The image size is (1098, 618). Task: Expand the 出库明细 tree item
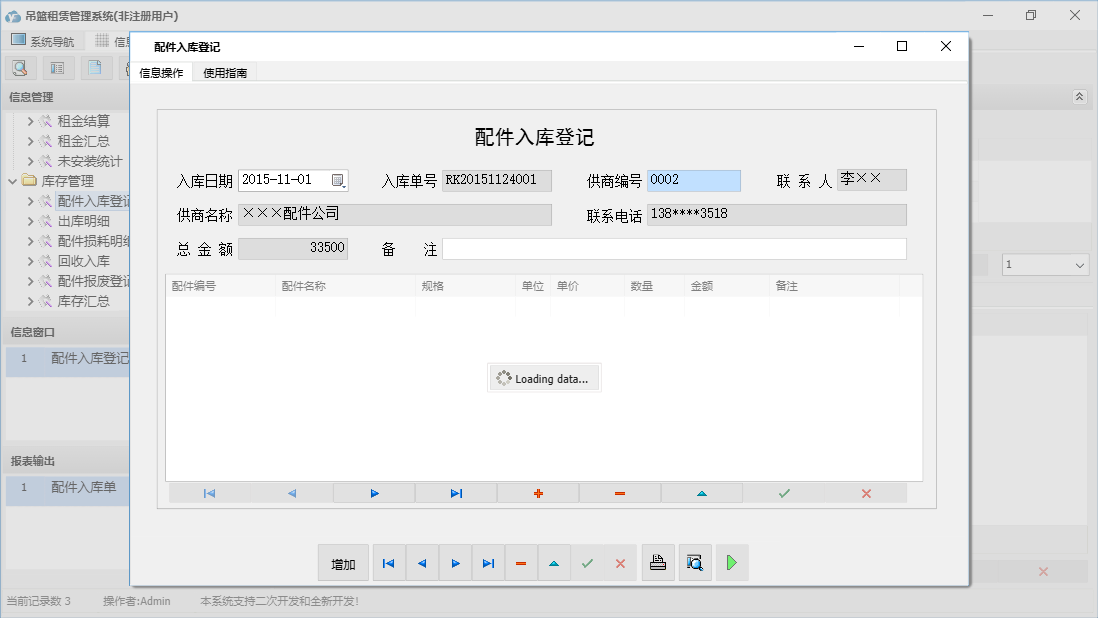coord(31,221)
